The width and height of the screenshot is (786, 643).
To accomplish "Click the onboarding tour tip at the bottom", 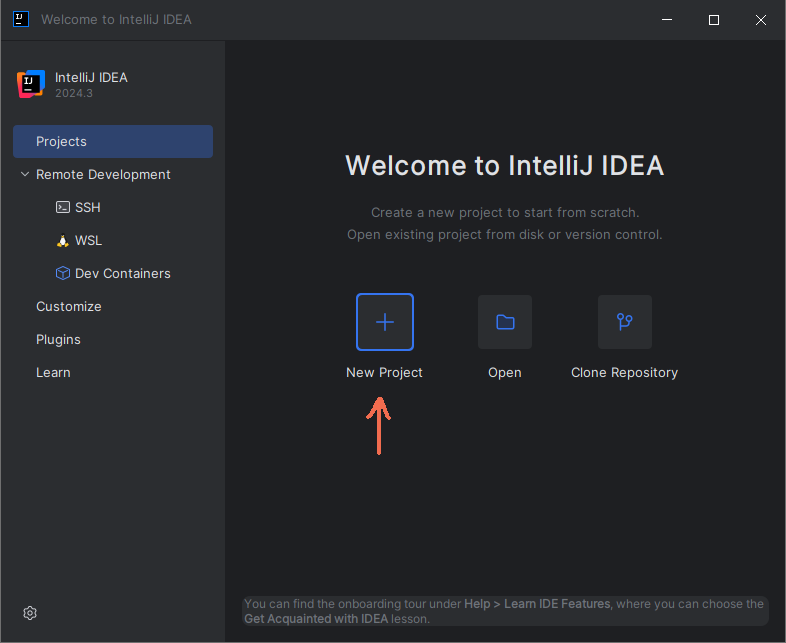I will click(x=504, y=611).
